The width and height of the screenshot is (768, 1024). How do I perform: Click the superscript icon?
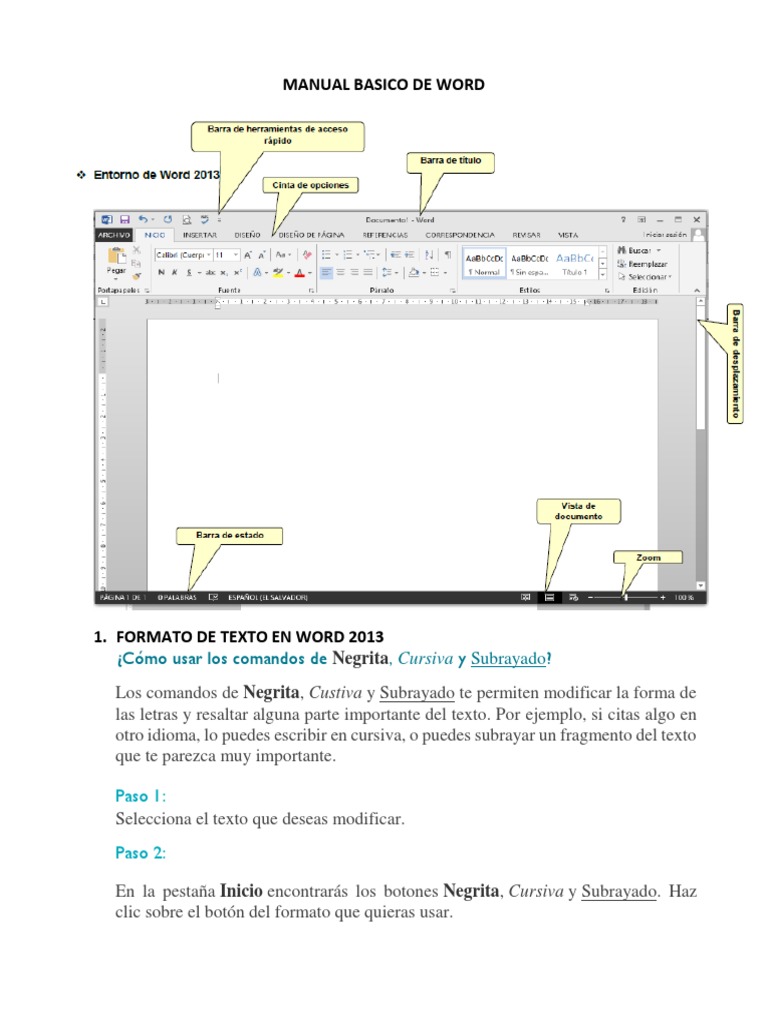pos(238,273)
